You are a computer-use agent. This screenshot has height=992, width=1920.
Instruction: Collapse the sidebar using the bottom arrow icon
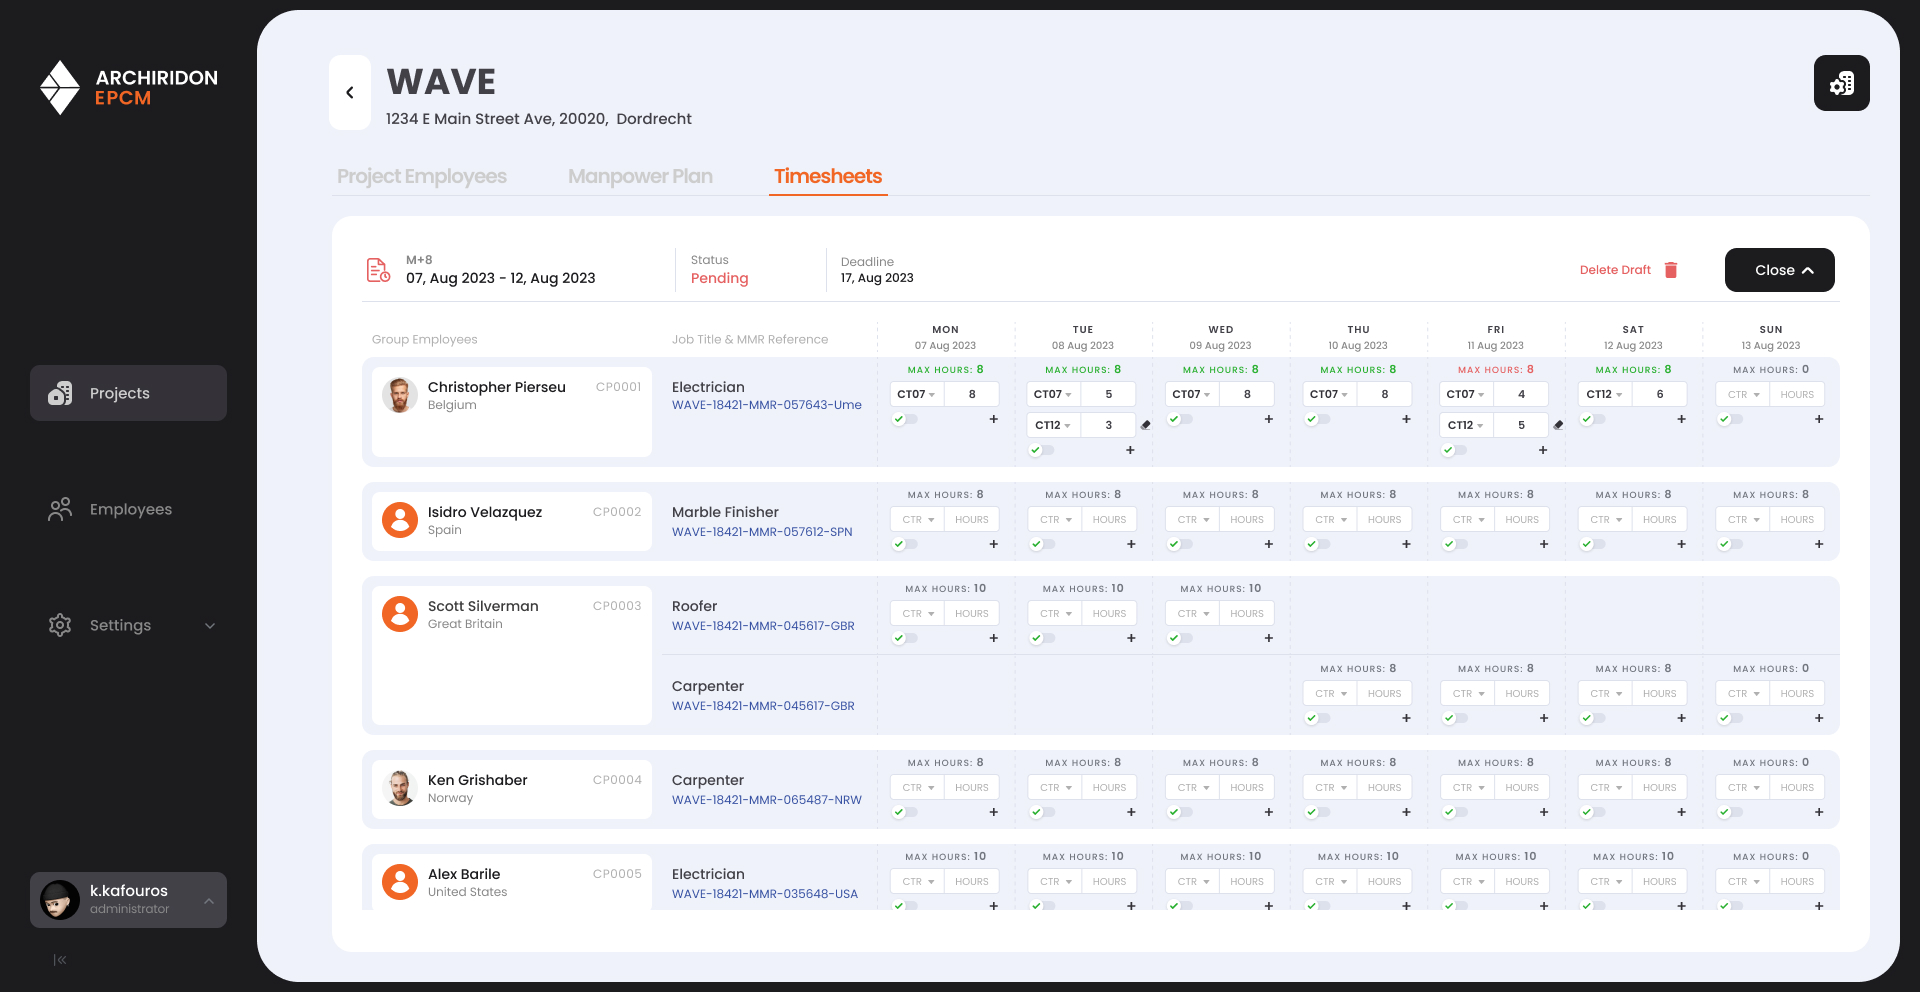(60, 960)
